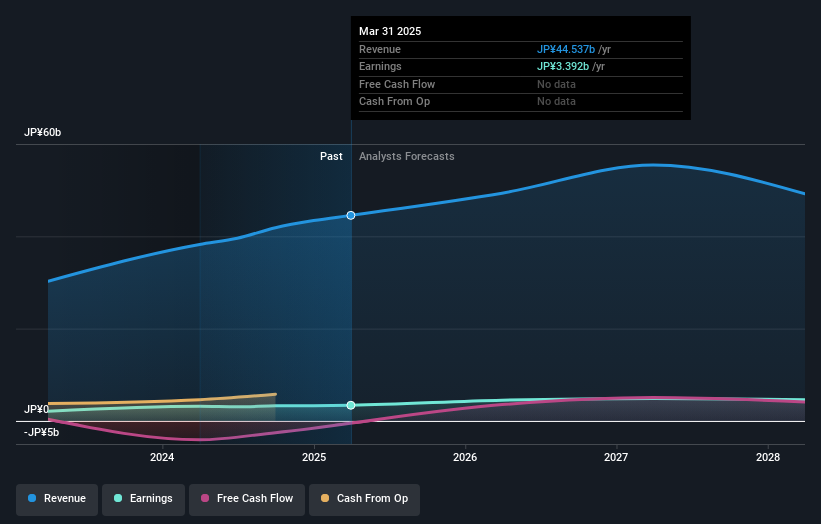
Task: Click the Past section label
Action: [331, 157]
